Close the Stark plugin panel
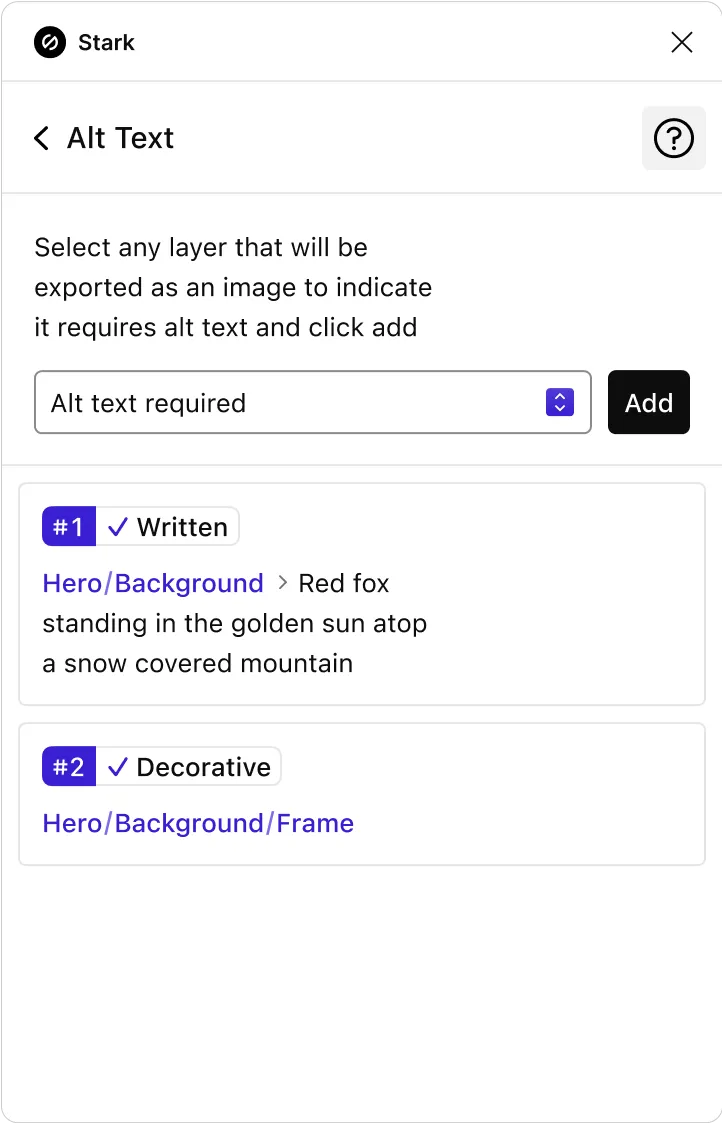This screenshot has width=722, height=1123. (x=681, y=42)
